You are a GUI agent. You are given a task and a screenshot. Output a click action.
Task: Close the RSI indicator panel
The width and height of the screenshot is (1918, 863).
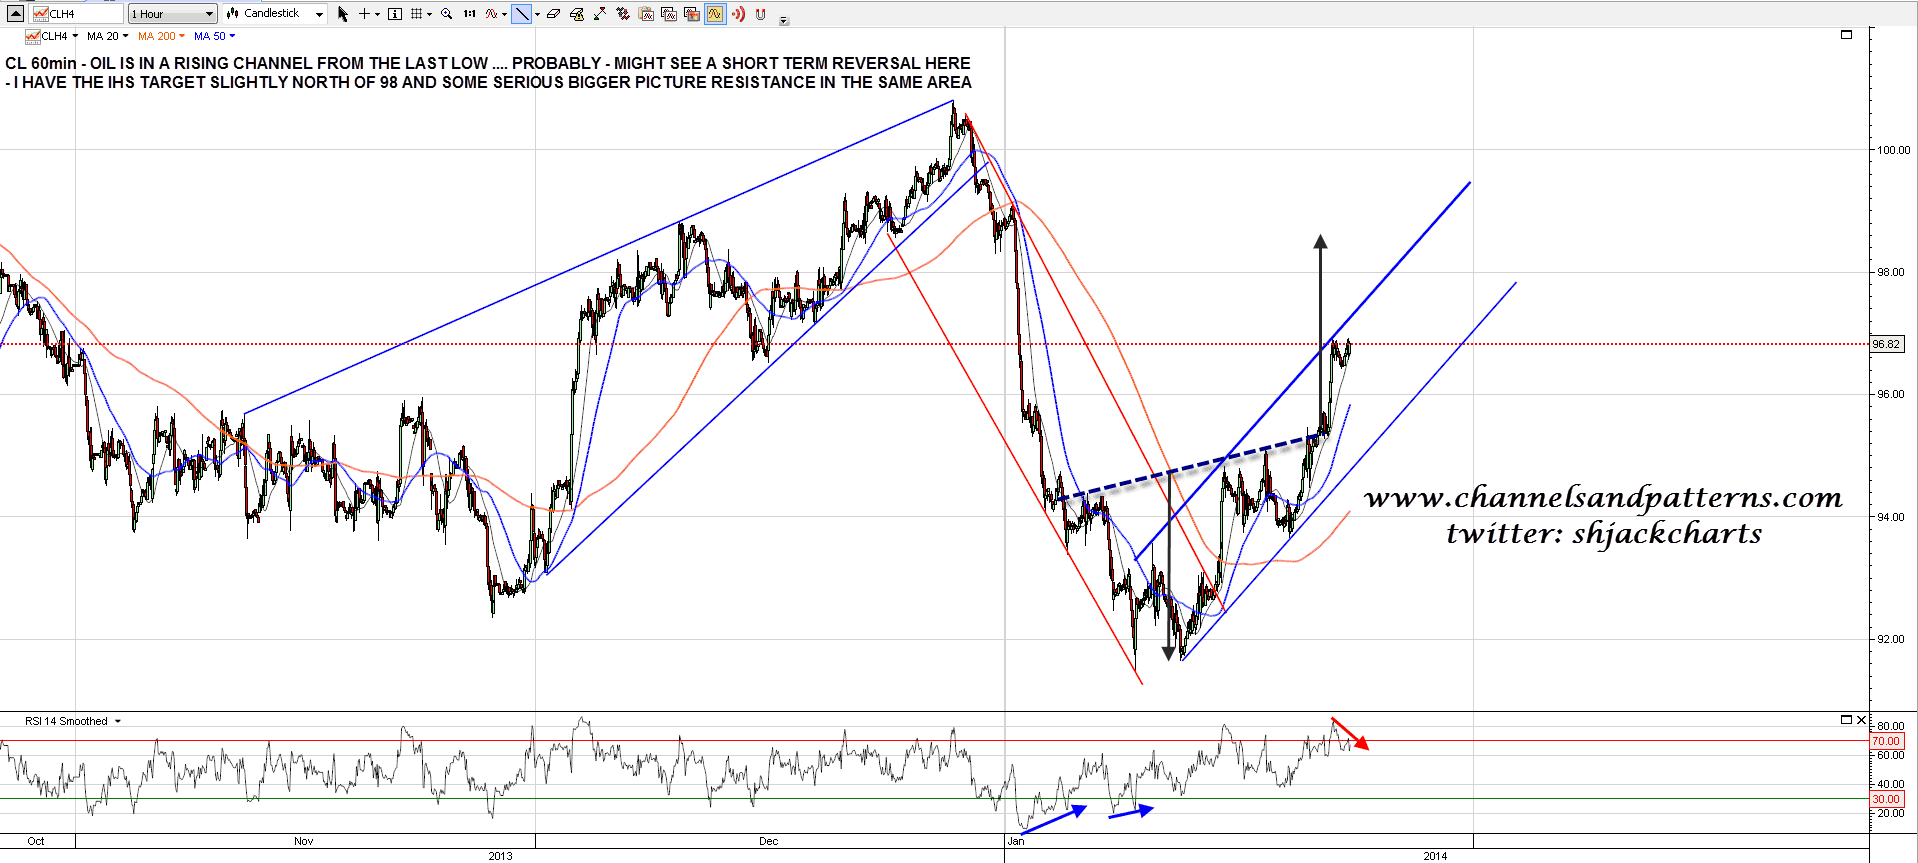(x=1861, y=720)
